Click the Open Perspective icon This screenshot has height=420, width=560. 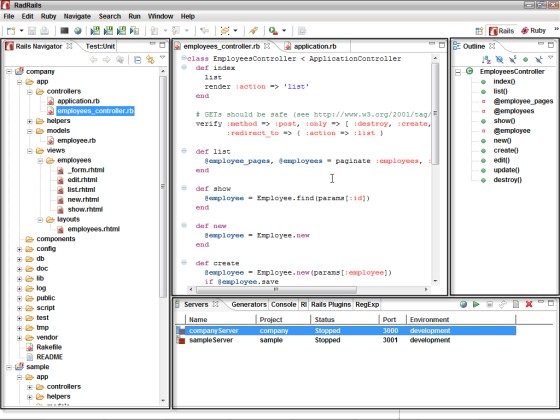(479, 31)
